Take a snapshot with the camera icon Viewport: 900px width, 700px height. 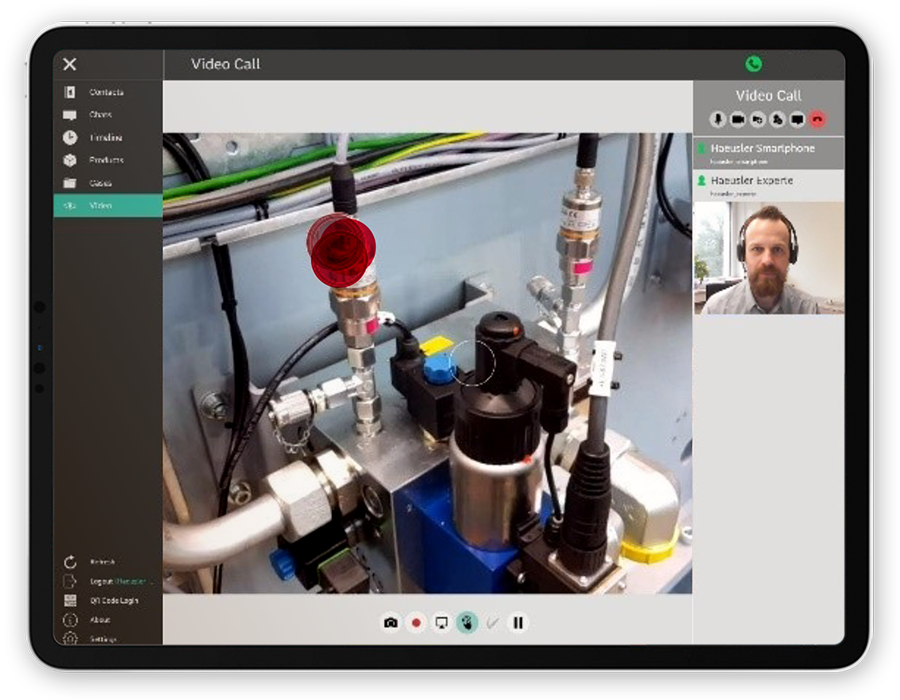[x=391, y=623]
